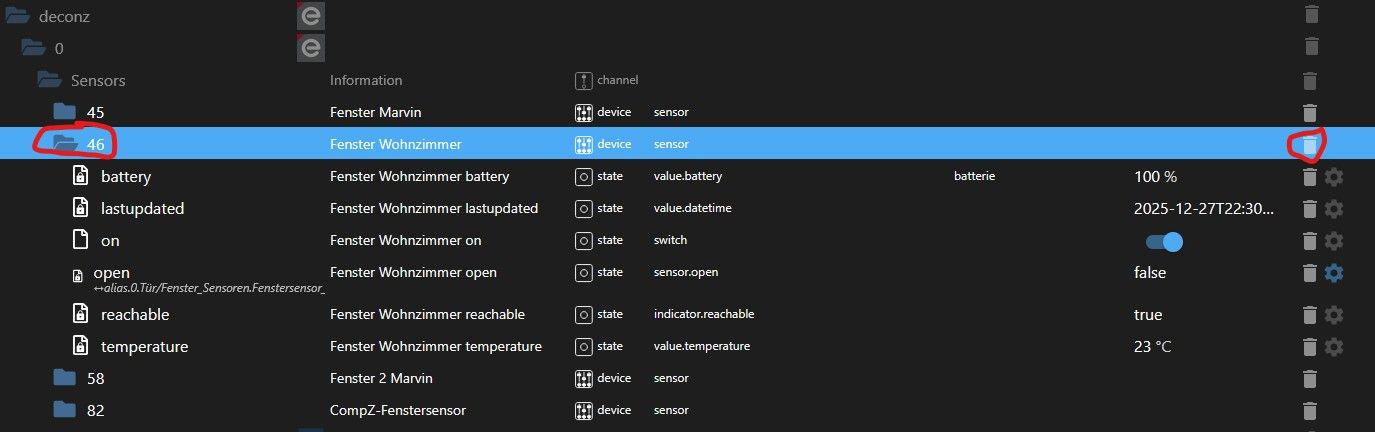Select the reachable state row
This screenshot has height=432, width=1375.
pyautogui.click(x=135, y=315)
